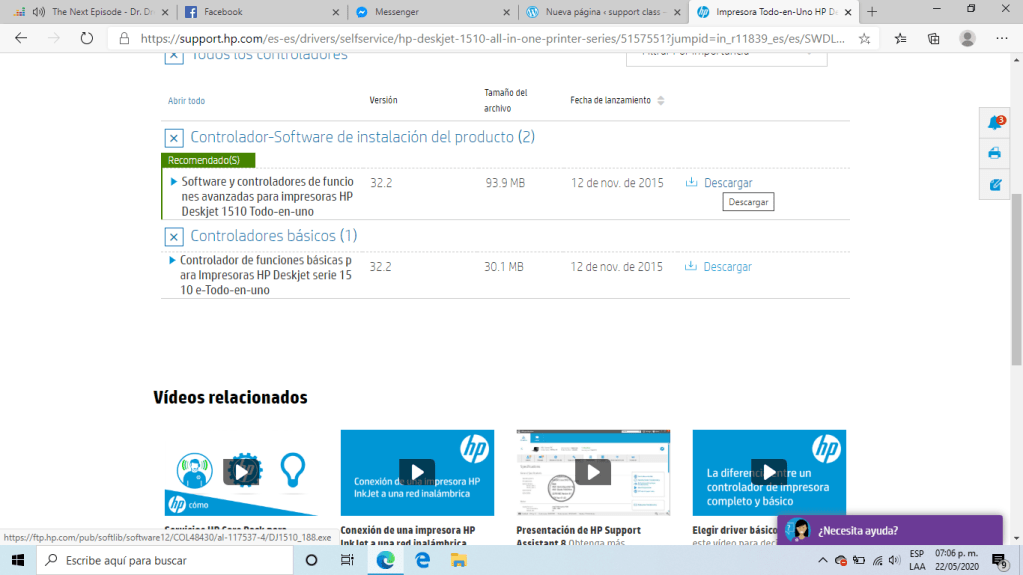1023x575 pixels.
Task: Open the user profile avatar icon
Action: coord(968,39)
